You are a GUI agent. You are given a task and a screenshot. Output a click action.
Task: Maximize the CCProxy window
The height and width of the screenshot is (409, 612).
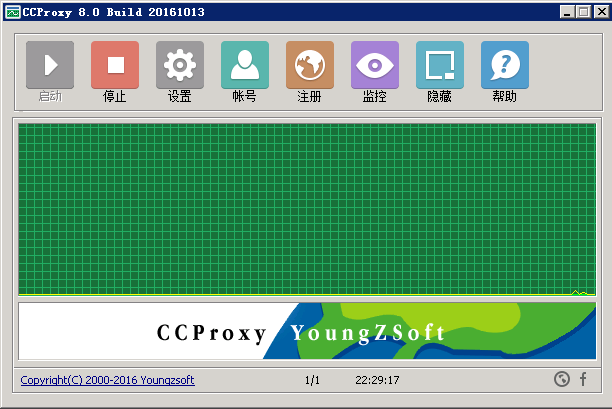(x=582, y=11)
